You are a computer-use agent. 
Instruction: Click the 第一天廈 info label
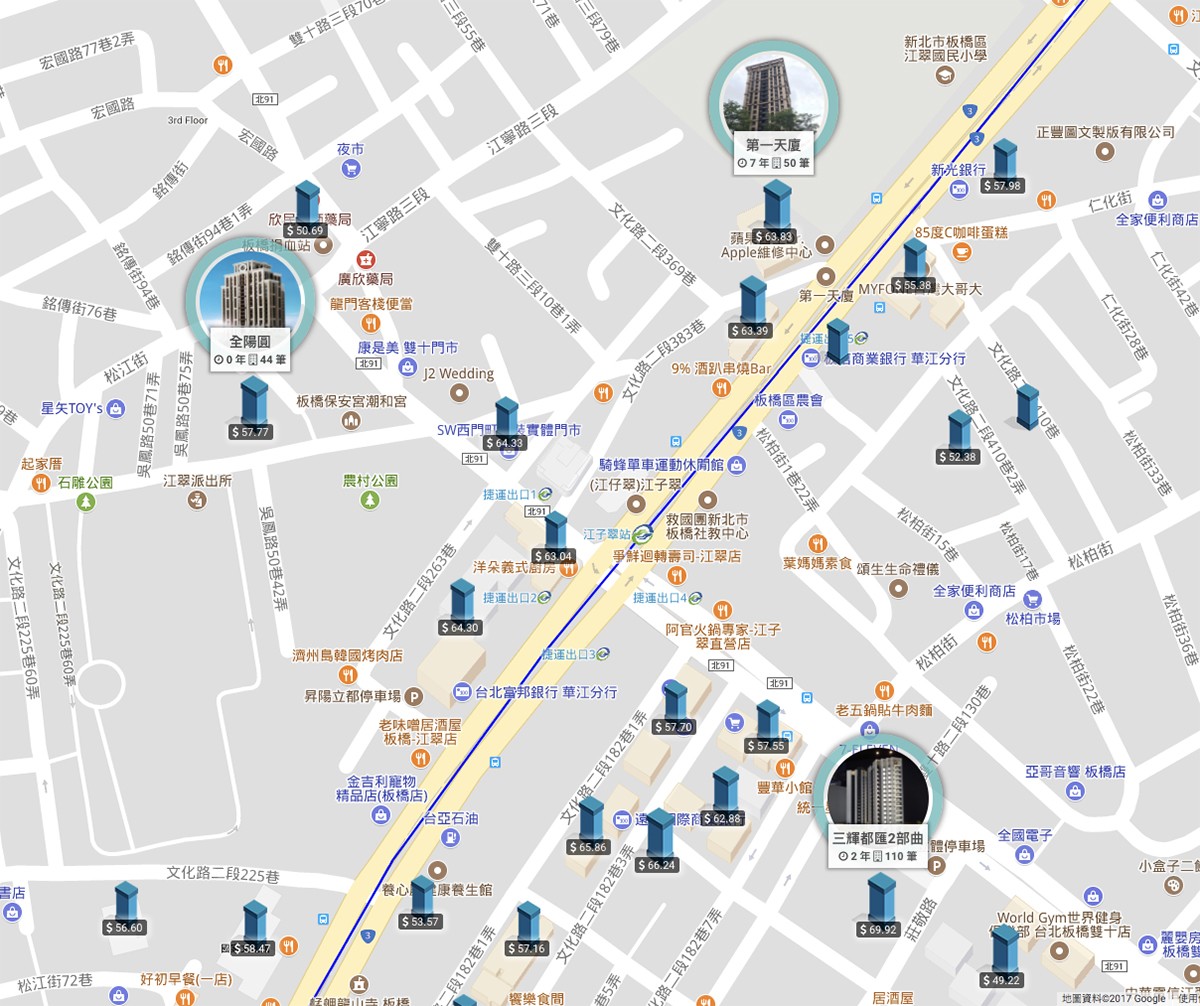(772, 153)
